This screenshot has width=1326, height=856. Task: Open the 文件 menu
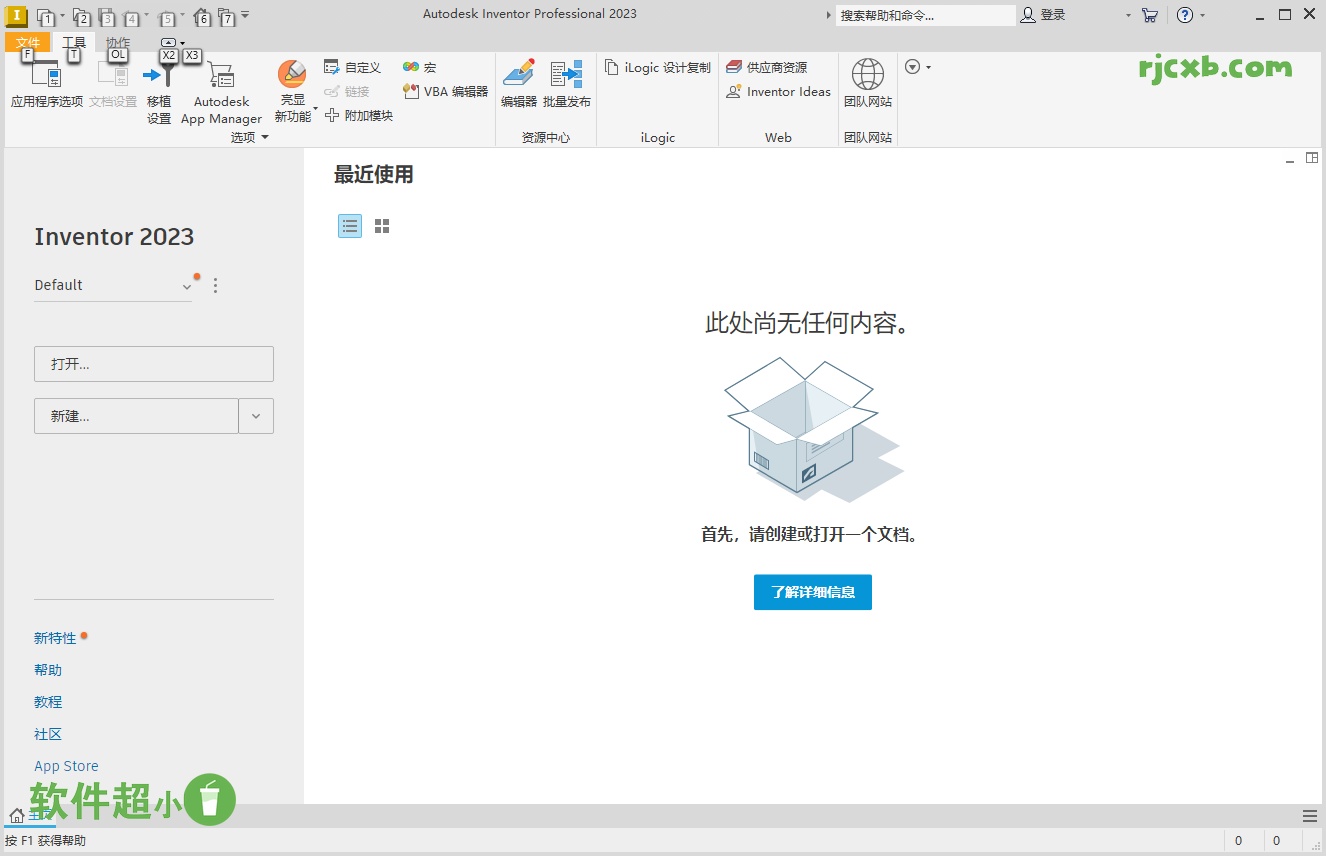27,43
